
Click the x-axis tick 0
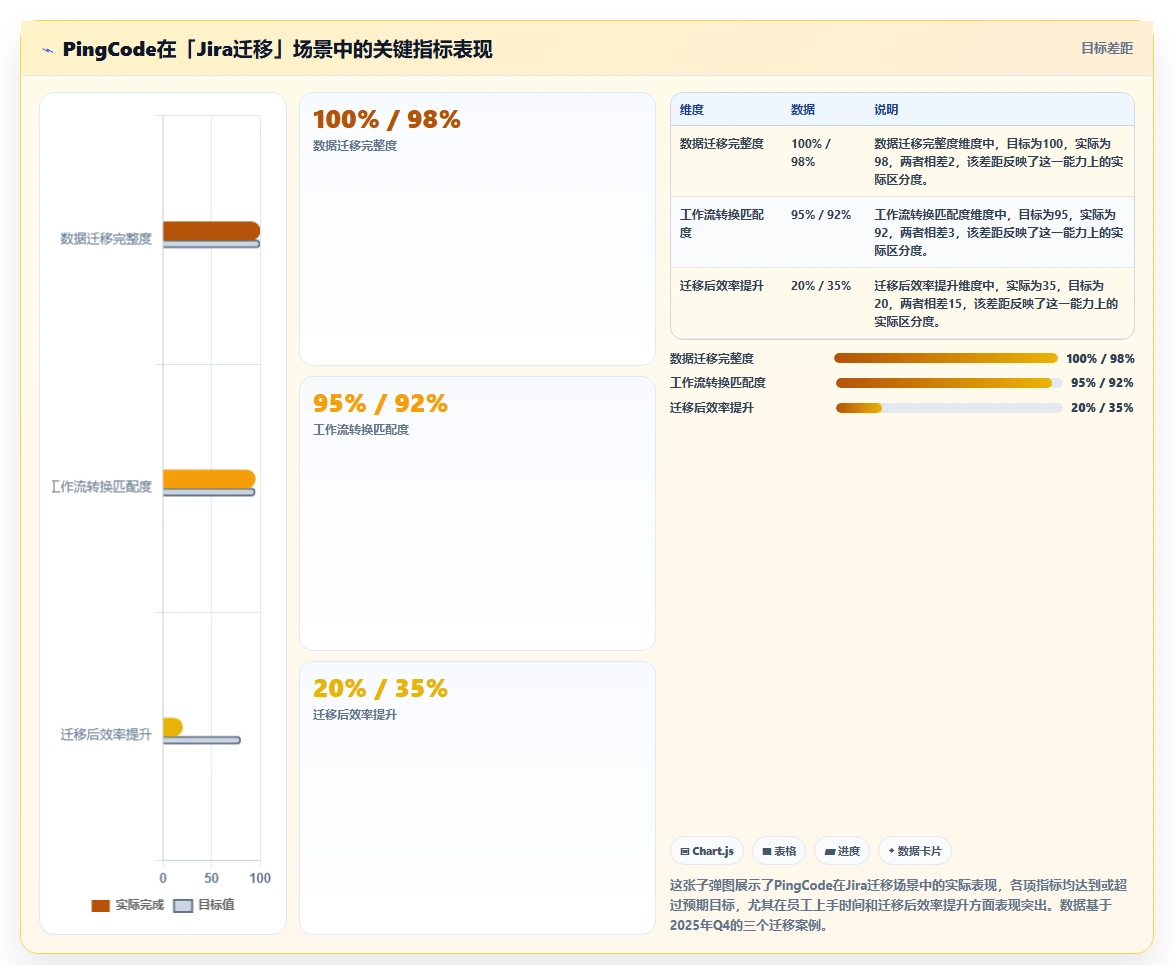pyautogui.click(x=163, y=878)
